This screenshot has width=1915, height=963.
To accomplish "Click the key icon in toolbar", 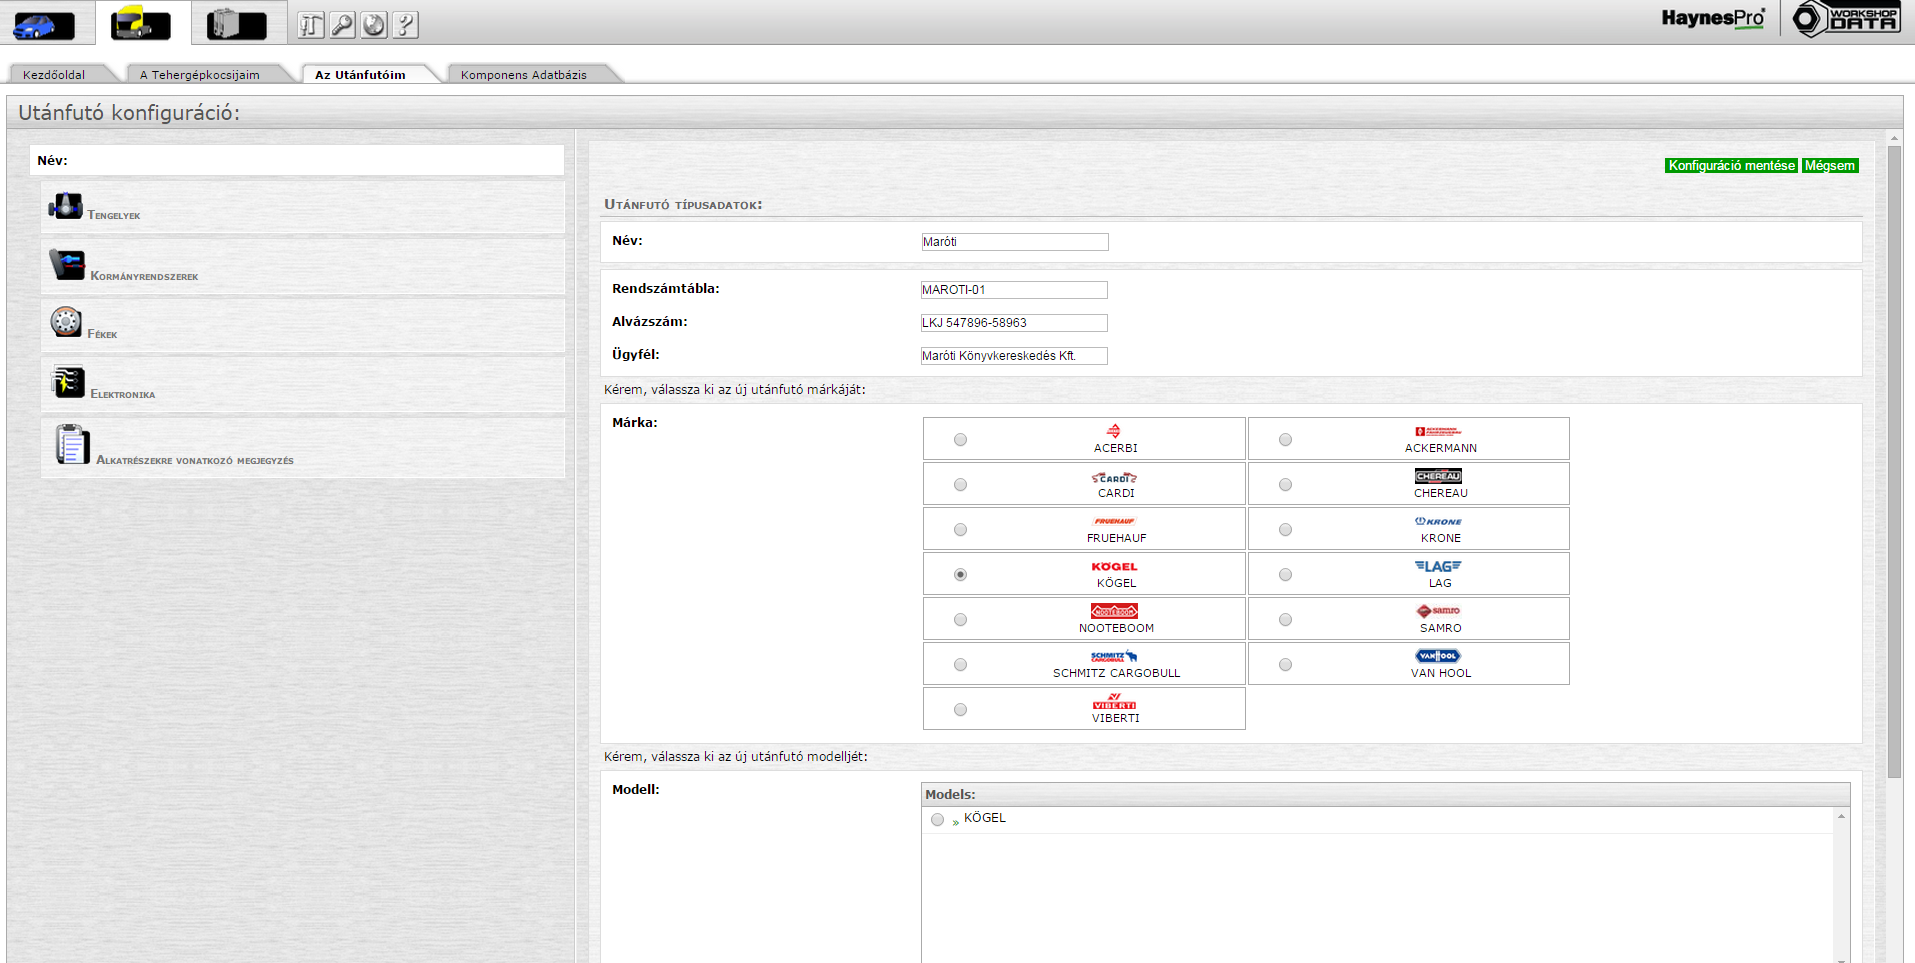I will (x=342, y=25).
